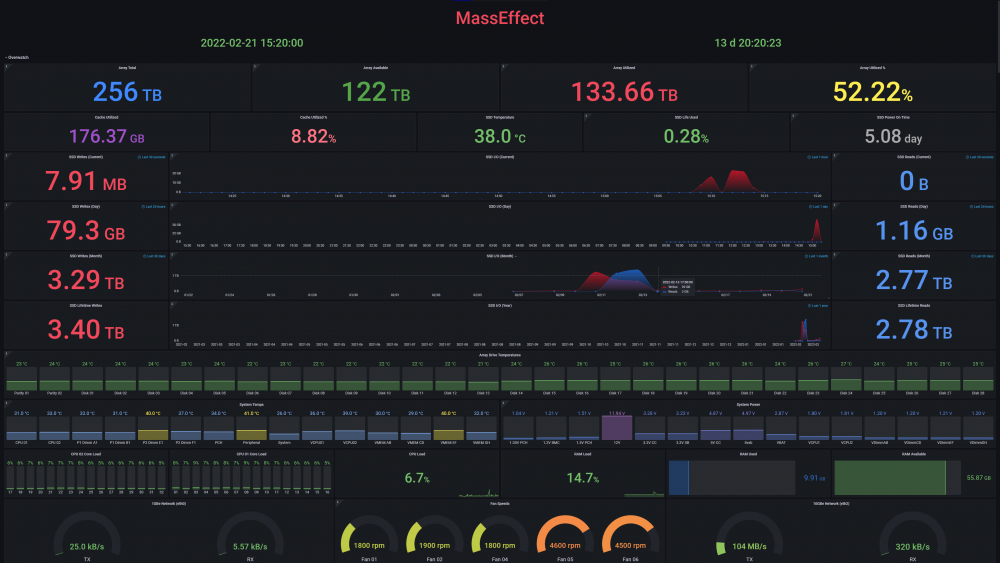
Task: Click time override label on SSD Writes (Month)
Action: pyautogui.click(x=154, y=256)
